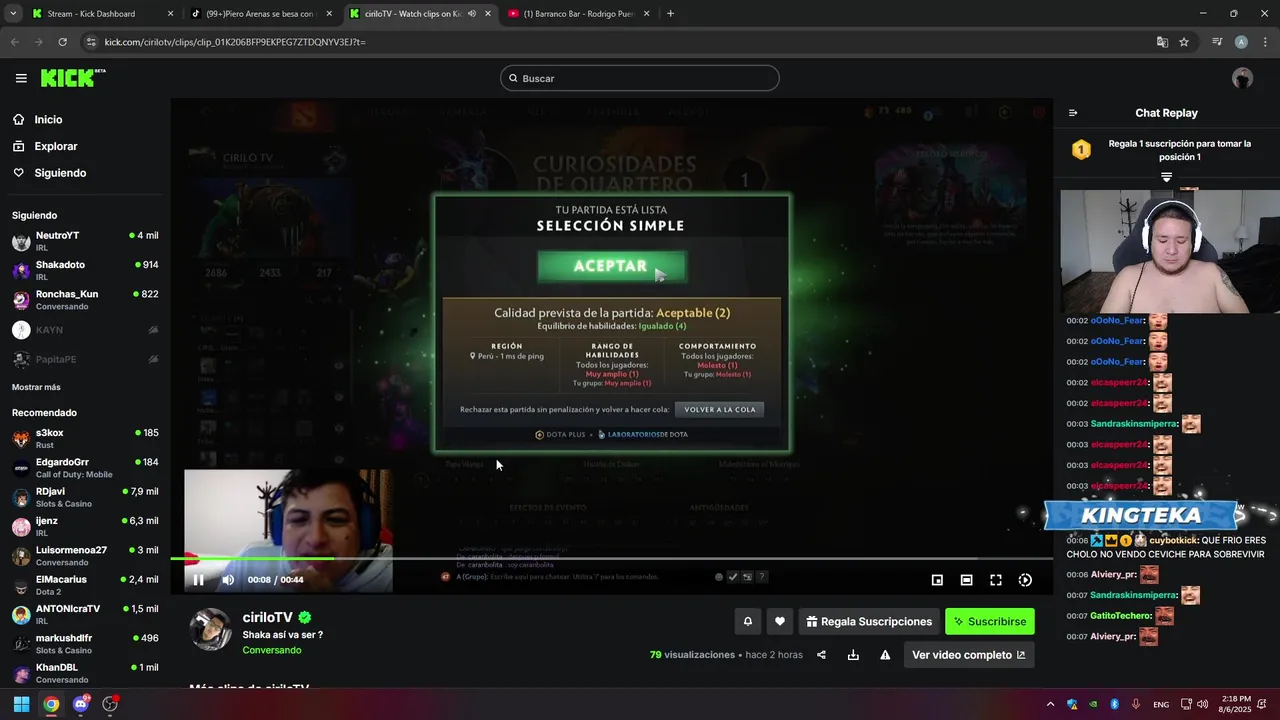Viewport: 1280px width, 720px height.
Task: Open NeutroYT channel
Action: tap(85, 241)
